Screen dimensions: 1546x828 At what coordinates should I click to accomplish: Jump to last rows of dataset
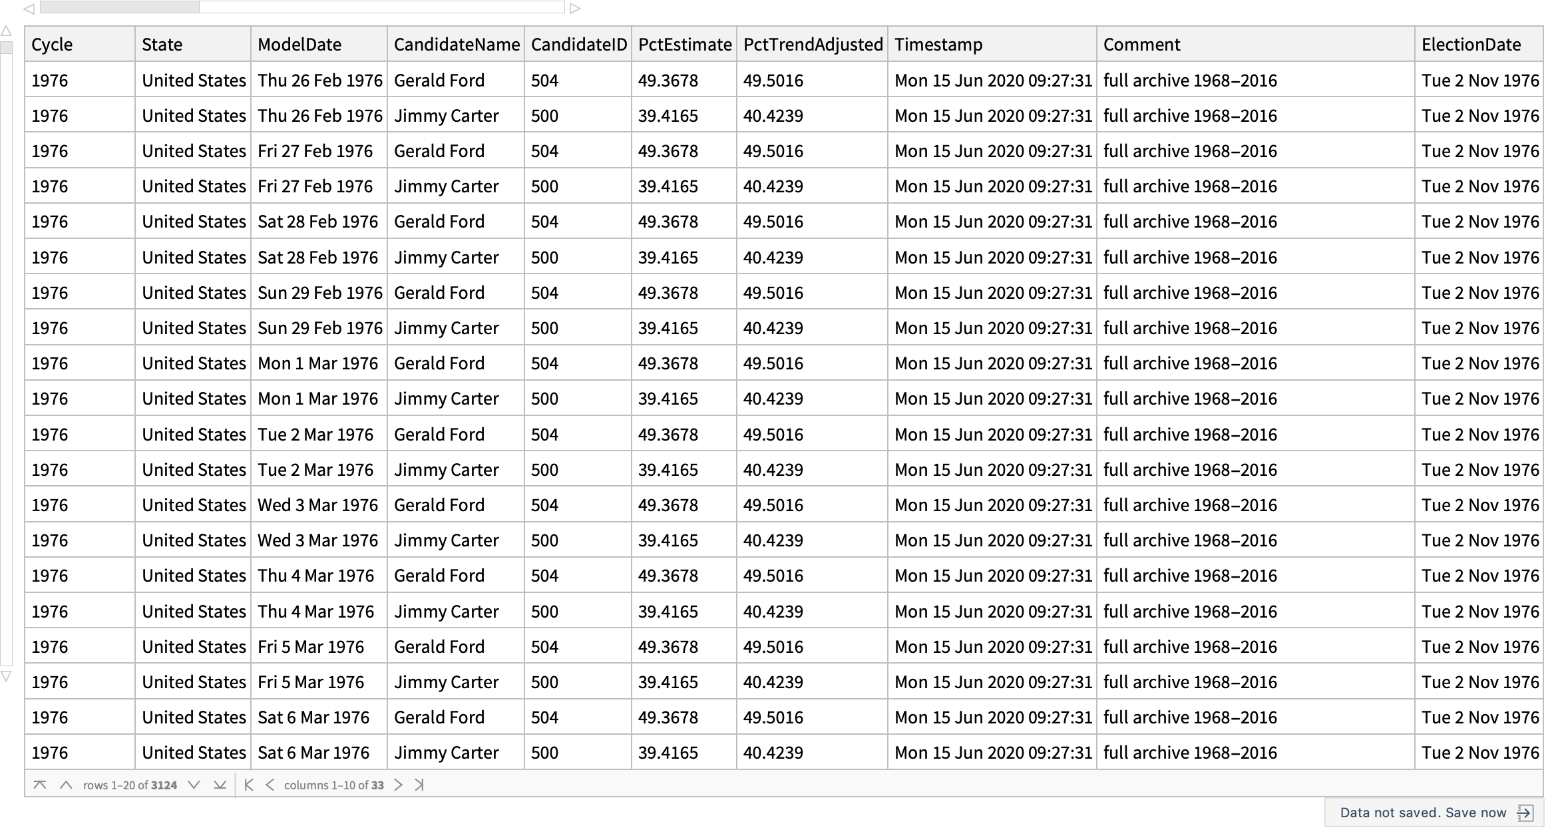220,785
